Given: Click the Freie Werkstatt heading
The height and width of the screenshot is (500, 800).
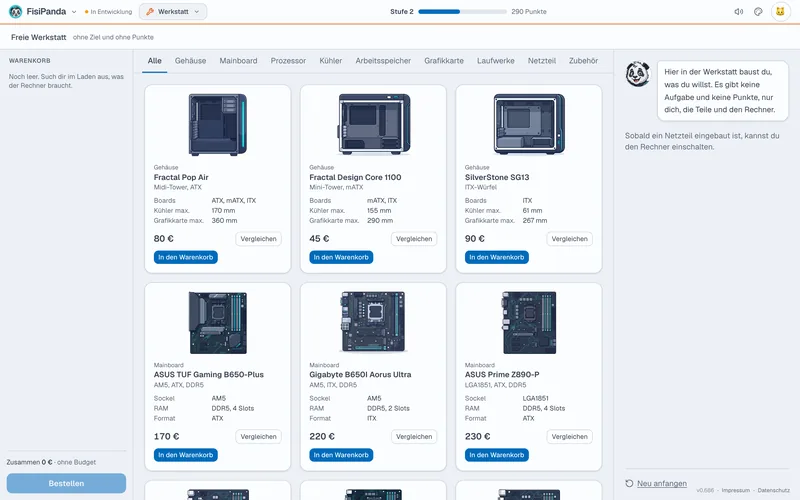Looking at the screenshot, I should tap(39, 37).
